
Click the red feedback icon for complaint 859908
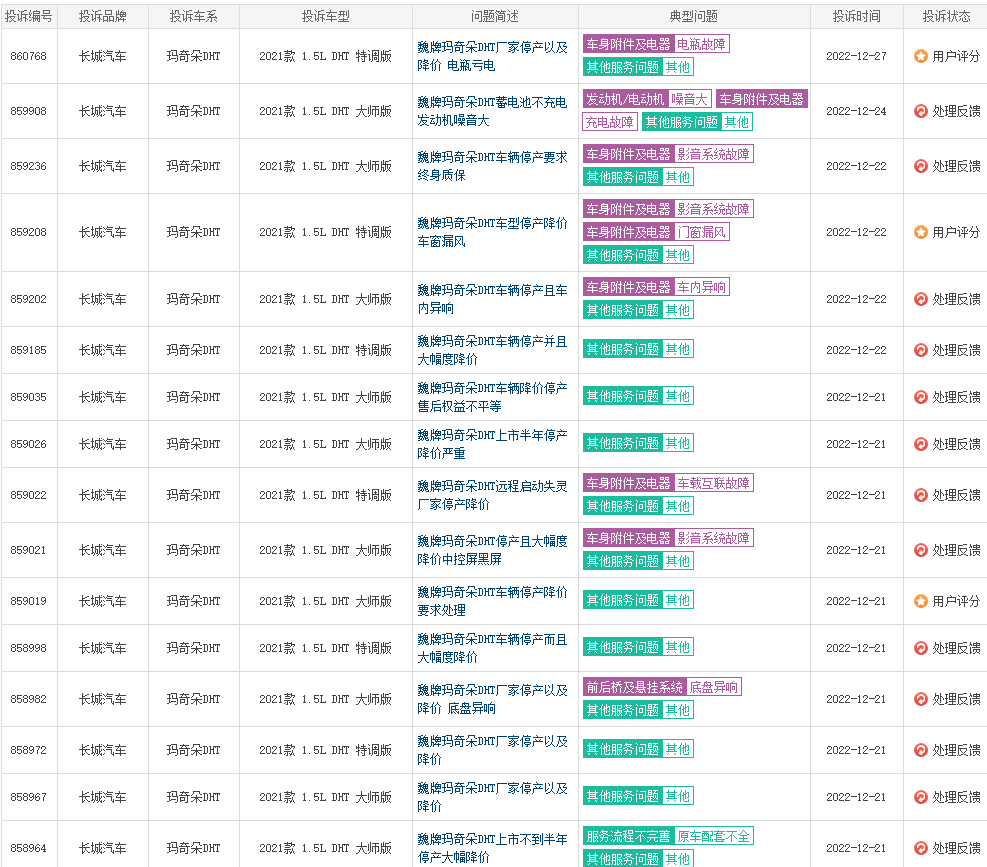(x=920, y=111)
